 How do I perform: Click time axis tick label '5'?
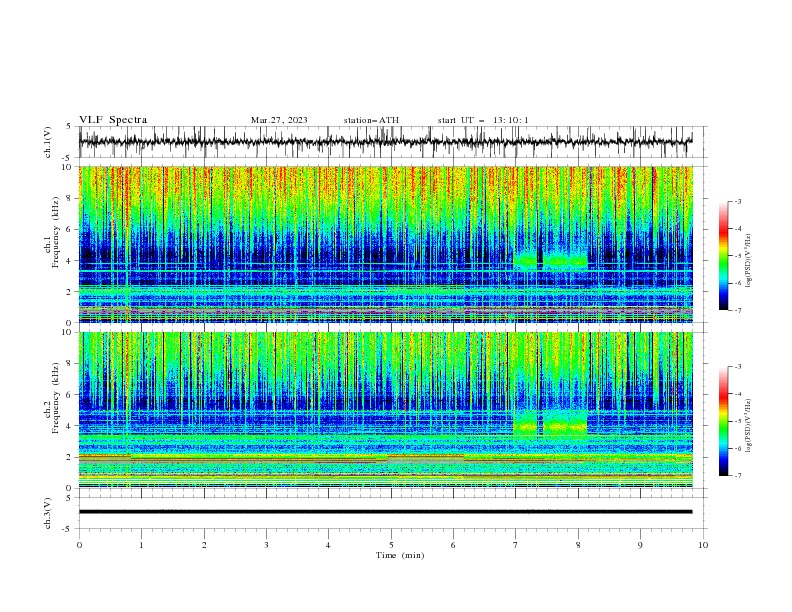click(x=391, y=545)
